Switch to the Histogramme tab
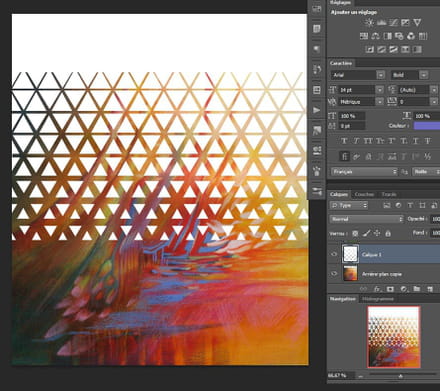The width and height of the screenshot is (440, 391). click(378, 299)
